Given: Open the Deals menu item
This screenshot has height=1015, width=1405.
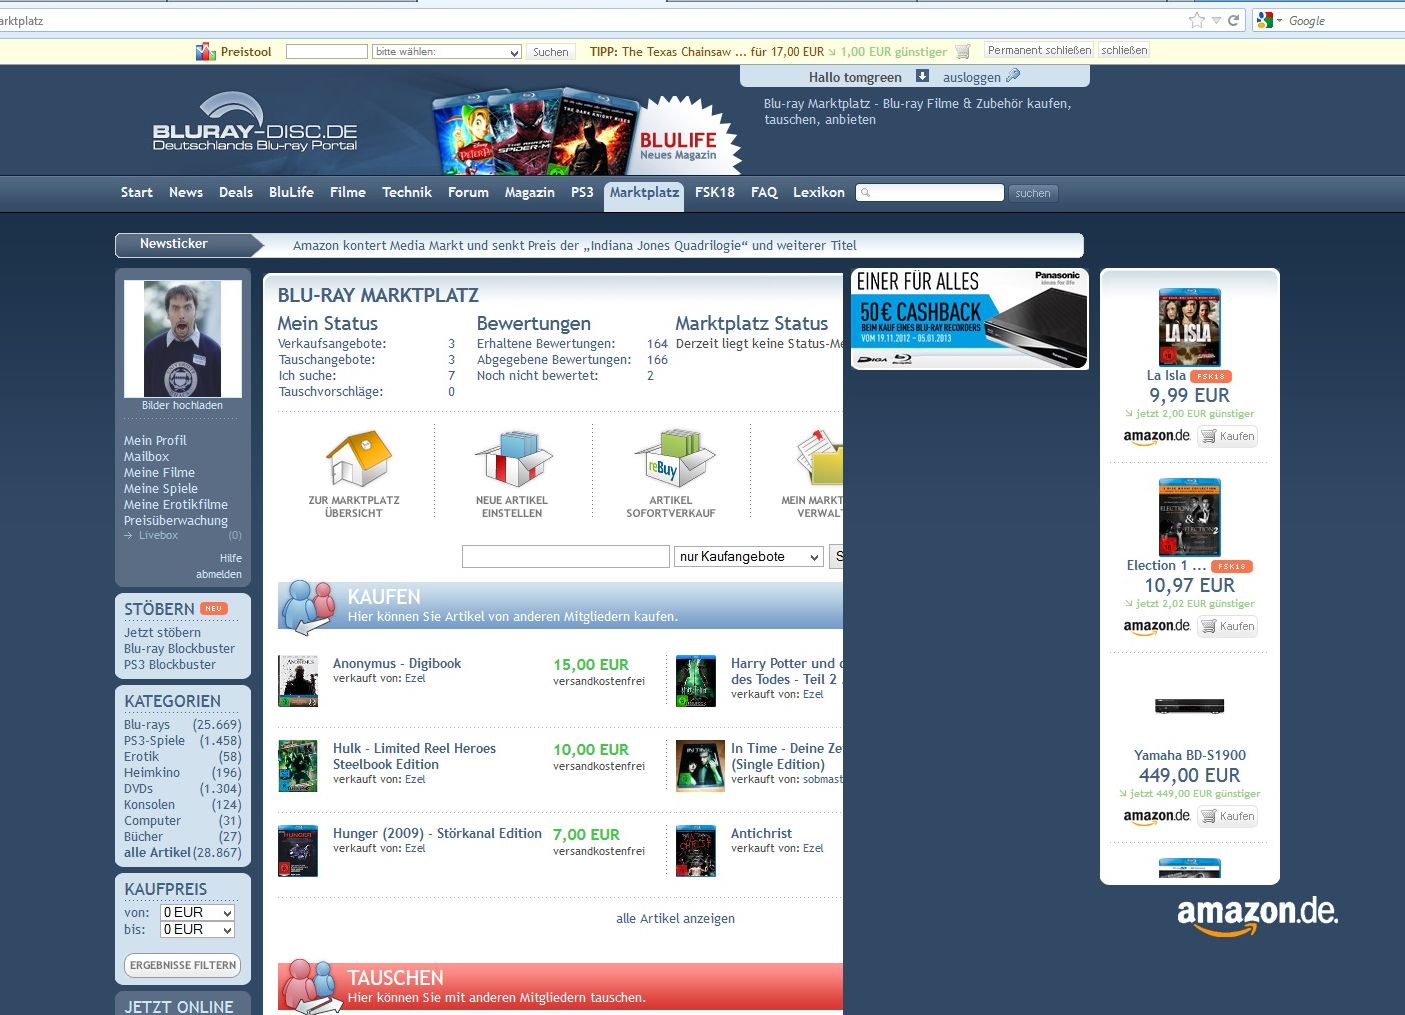Looking at the screenshot, I should pyautogui.click(x=236, y=192).
